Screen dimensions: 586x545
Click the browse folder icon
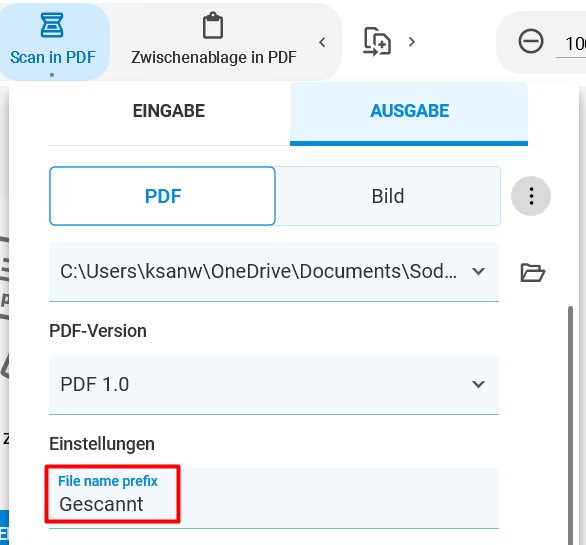(533, 272)
